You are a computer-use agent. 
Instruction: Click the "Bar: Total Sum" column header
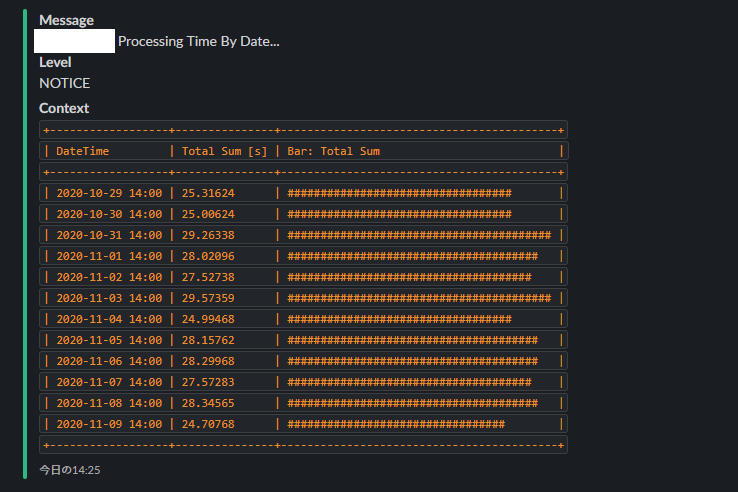coord(334,151)
